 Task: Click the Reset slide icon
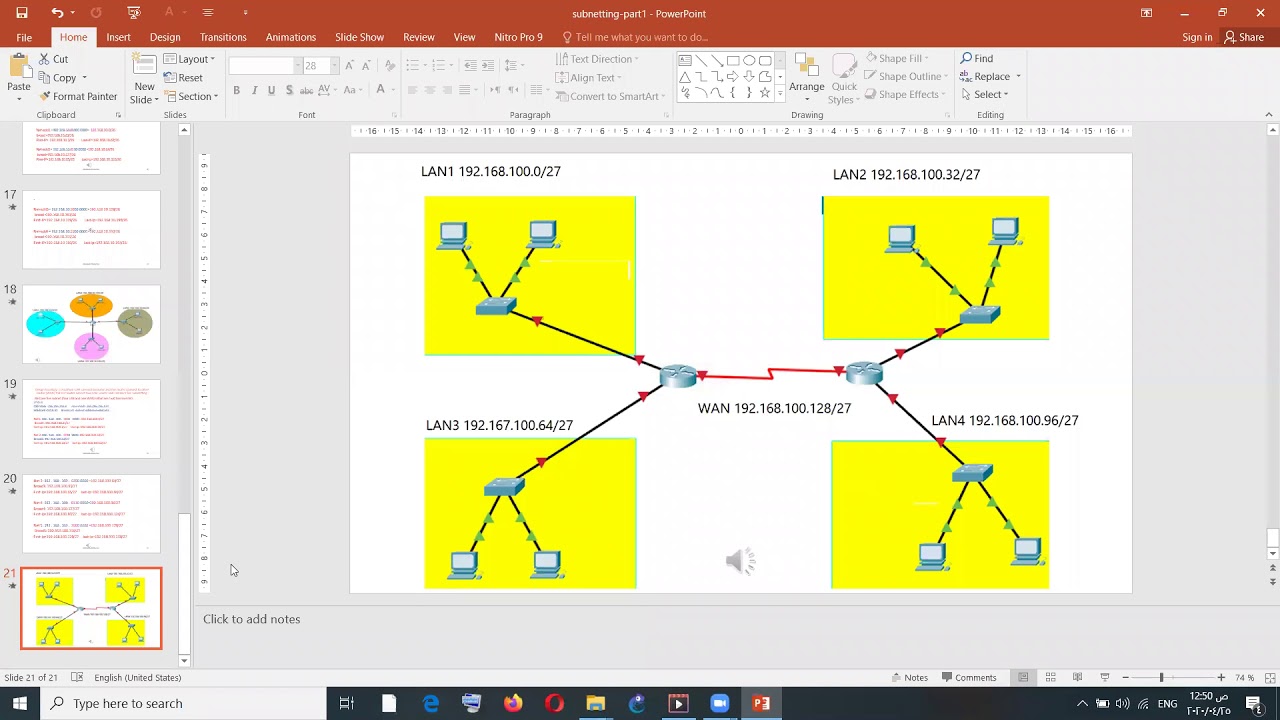(170, 78)
